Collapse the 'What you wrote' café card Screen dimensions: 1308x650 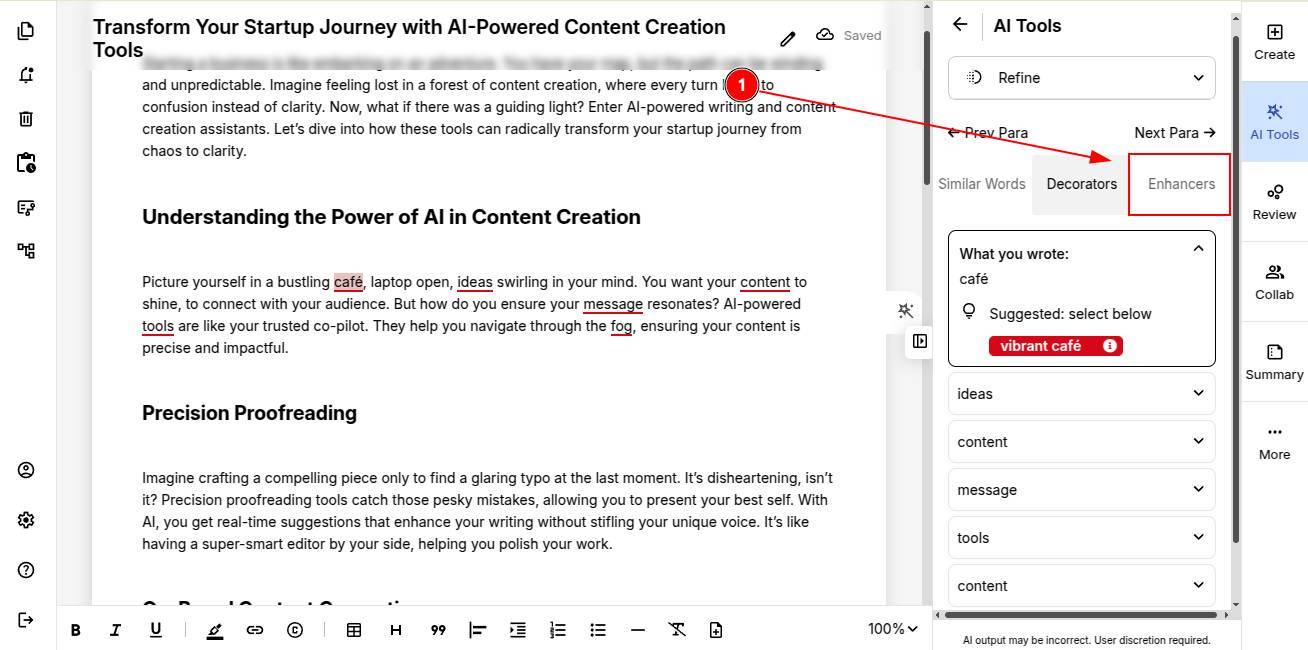(x=1198, y=249)
